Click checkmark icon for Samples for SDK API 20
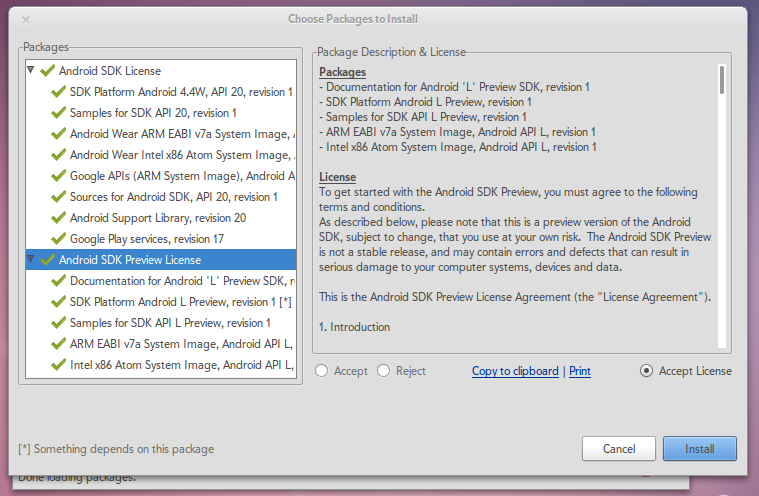 pos(58,113)
